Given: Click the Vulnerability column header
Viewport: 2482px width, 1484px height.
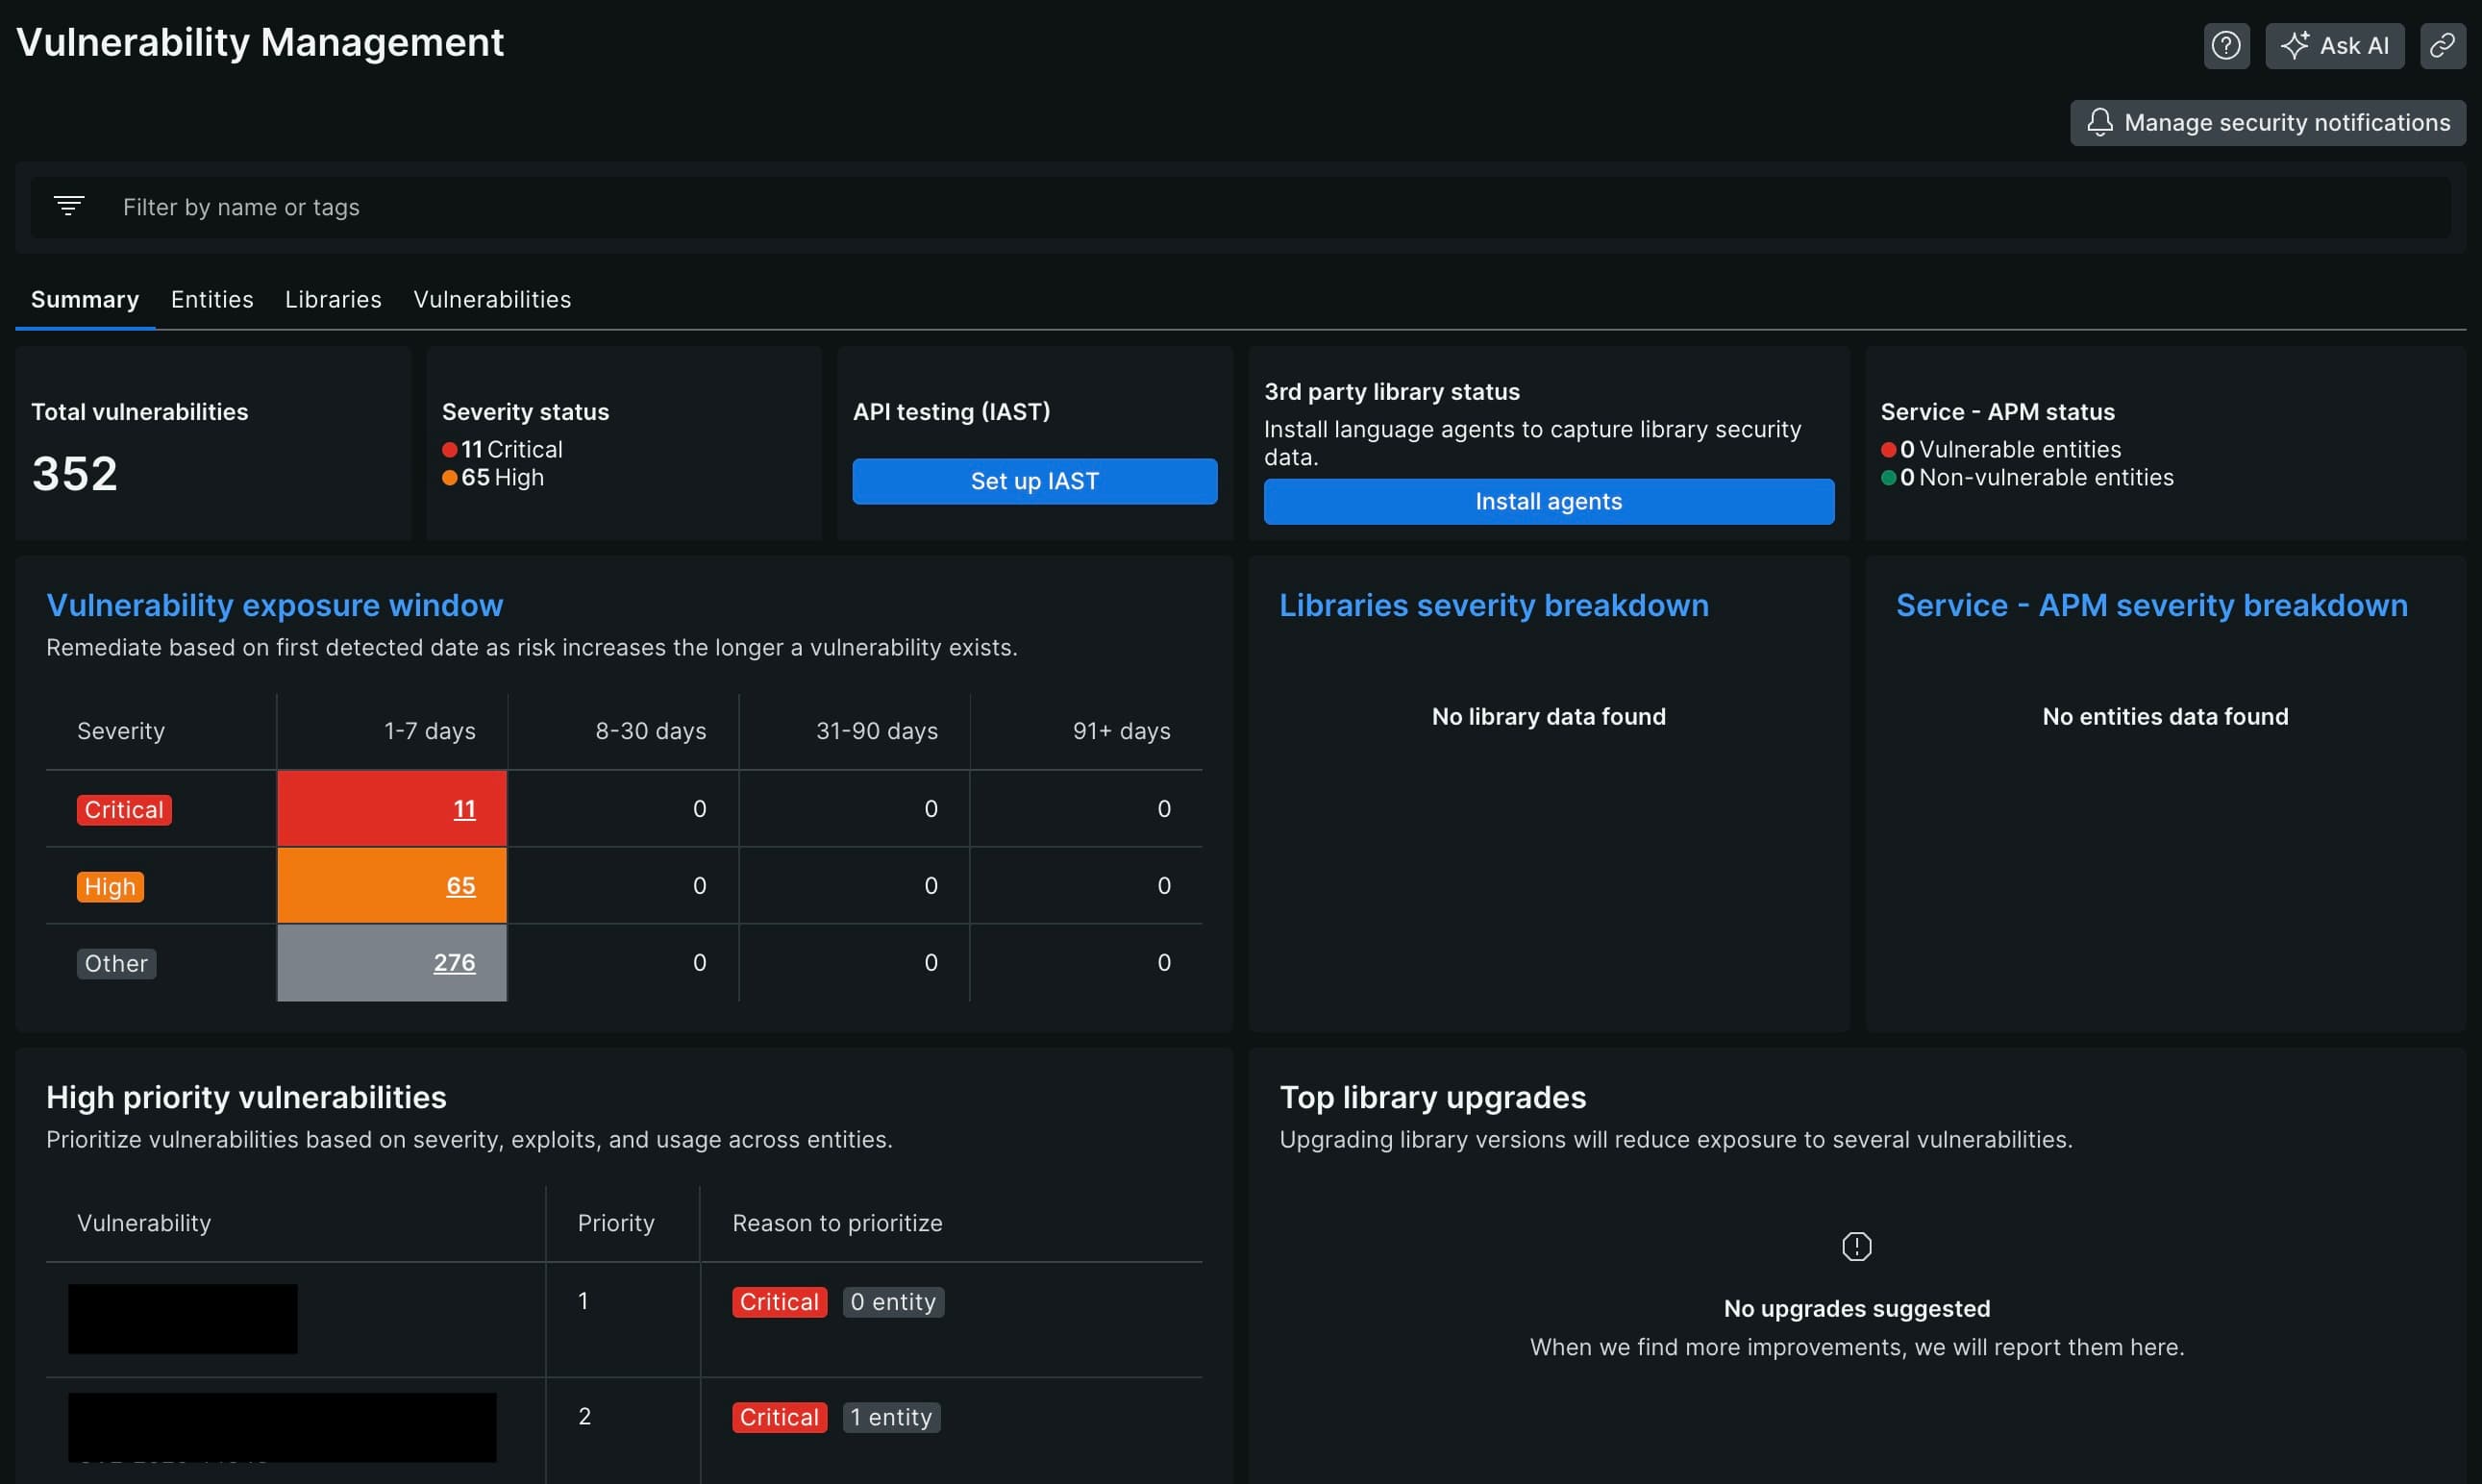Looking at the screenshot, I should [144, 1222].
